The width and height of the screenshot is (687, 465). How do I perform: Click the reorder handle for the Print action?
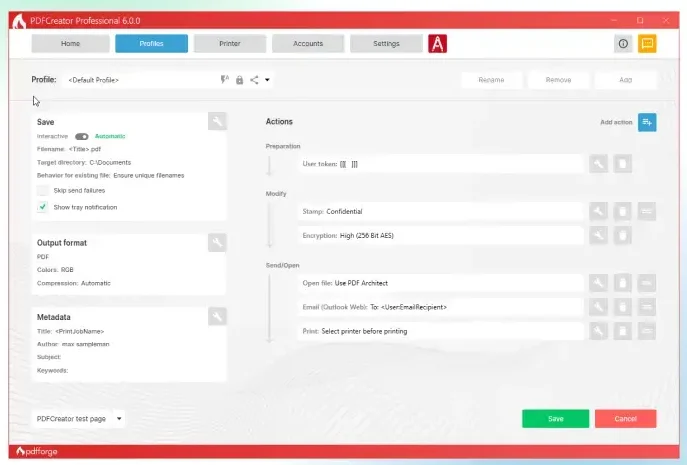click(647, 331)
